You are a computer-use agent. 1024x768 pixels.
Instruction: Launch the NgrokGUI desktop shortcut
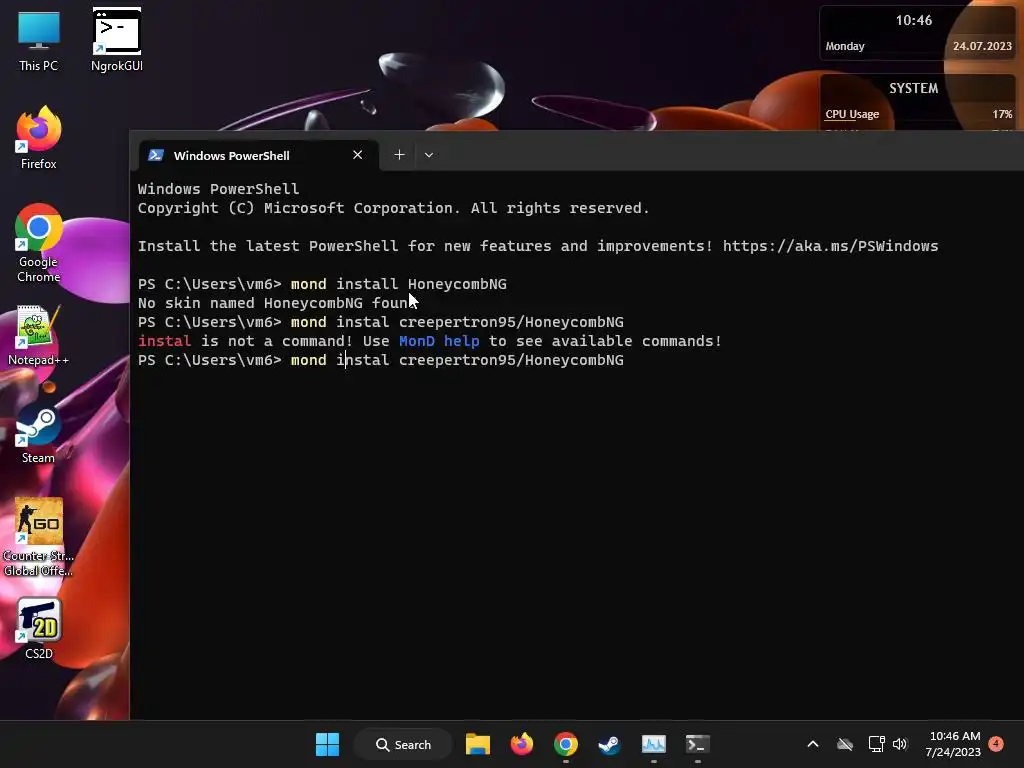click(x=117, y=39)
